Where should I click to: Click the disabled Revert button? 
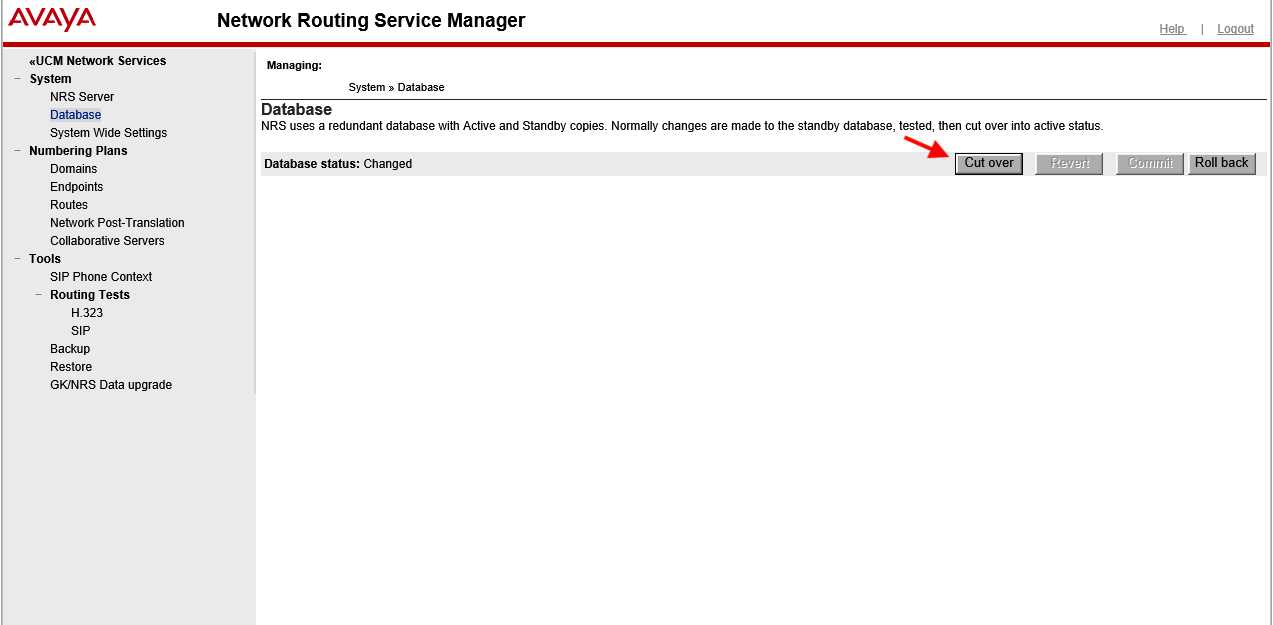(1070, 163)
